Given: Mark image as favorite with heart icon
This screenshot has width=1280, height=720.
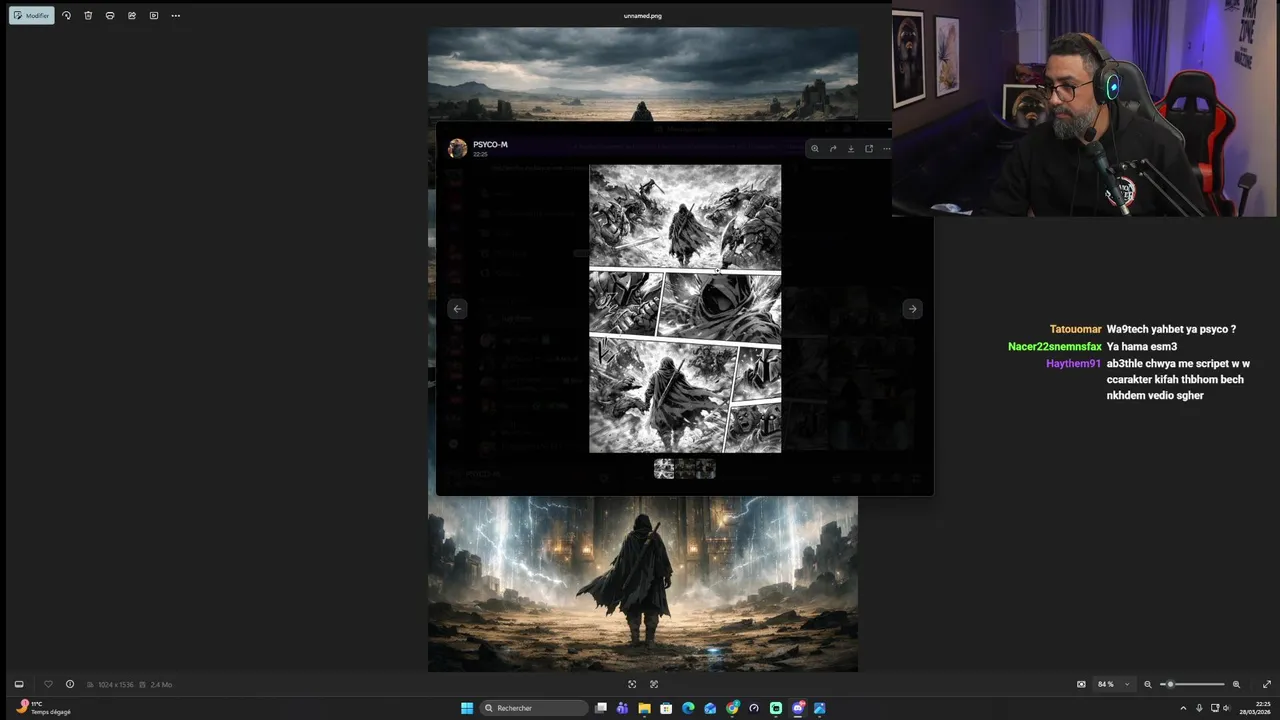Looking at the screenshot, I should tap(48, 685).
